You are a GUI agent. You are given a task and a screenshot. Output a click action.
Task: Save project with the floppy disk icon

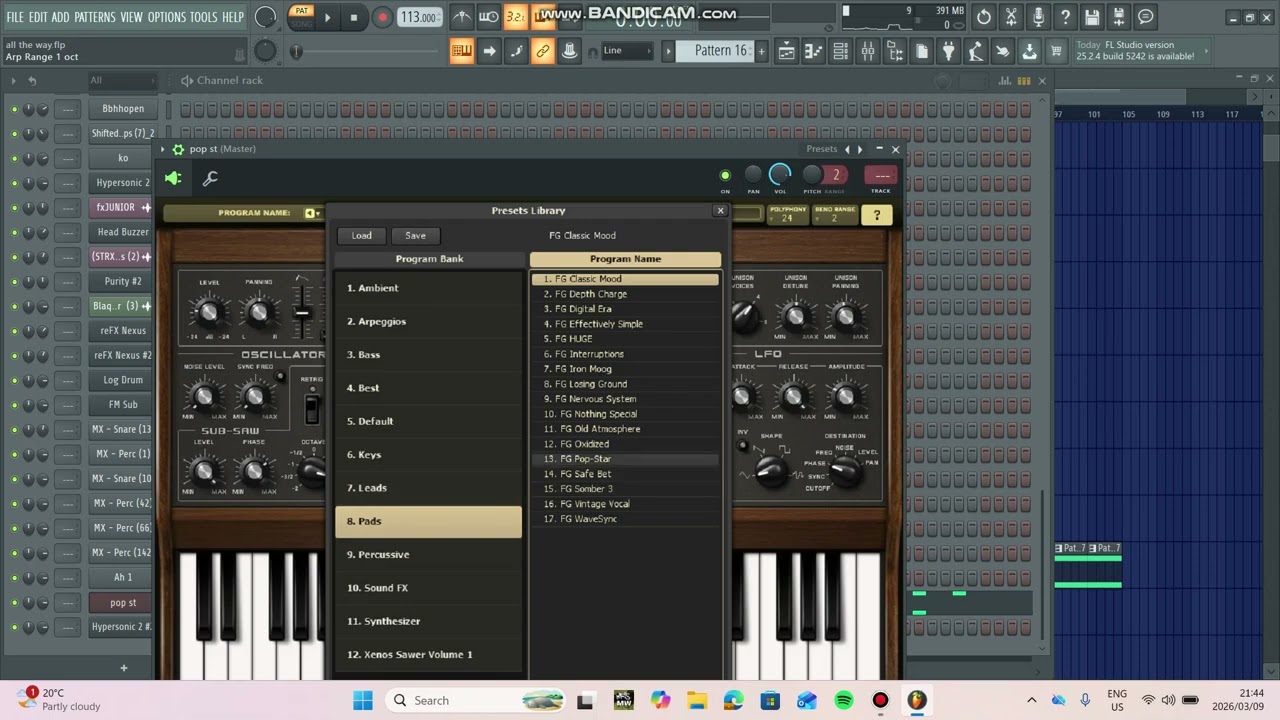[1092, 17]
